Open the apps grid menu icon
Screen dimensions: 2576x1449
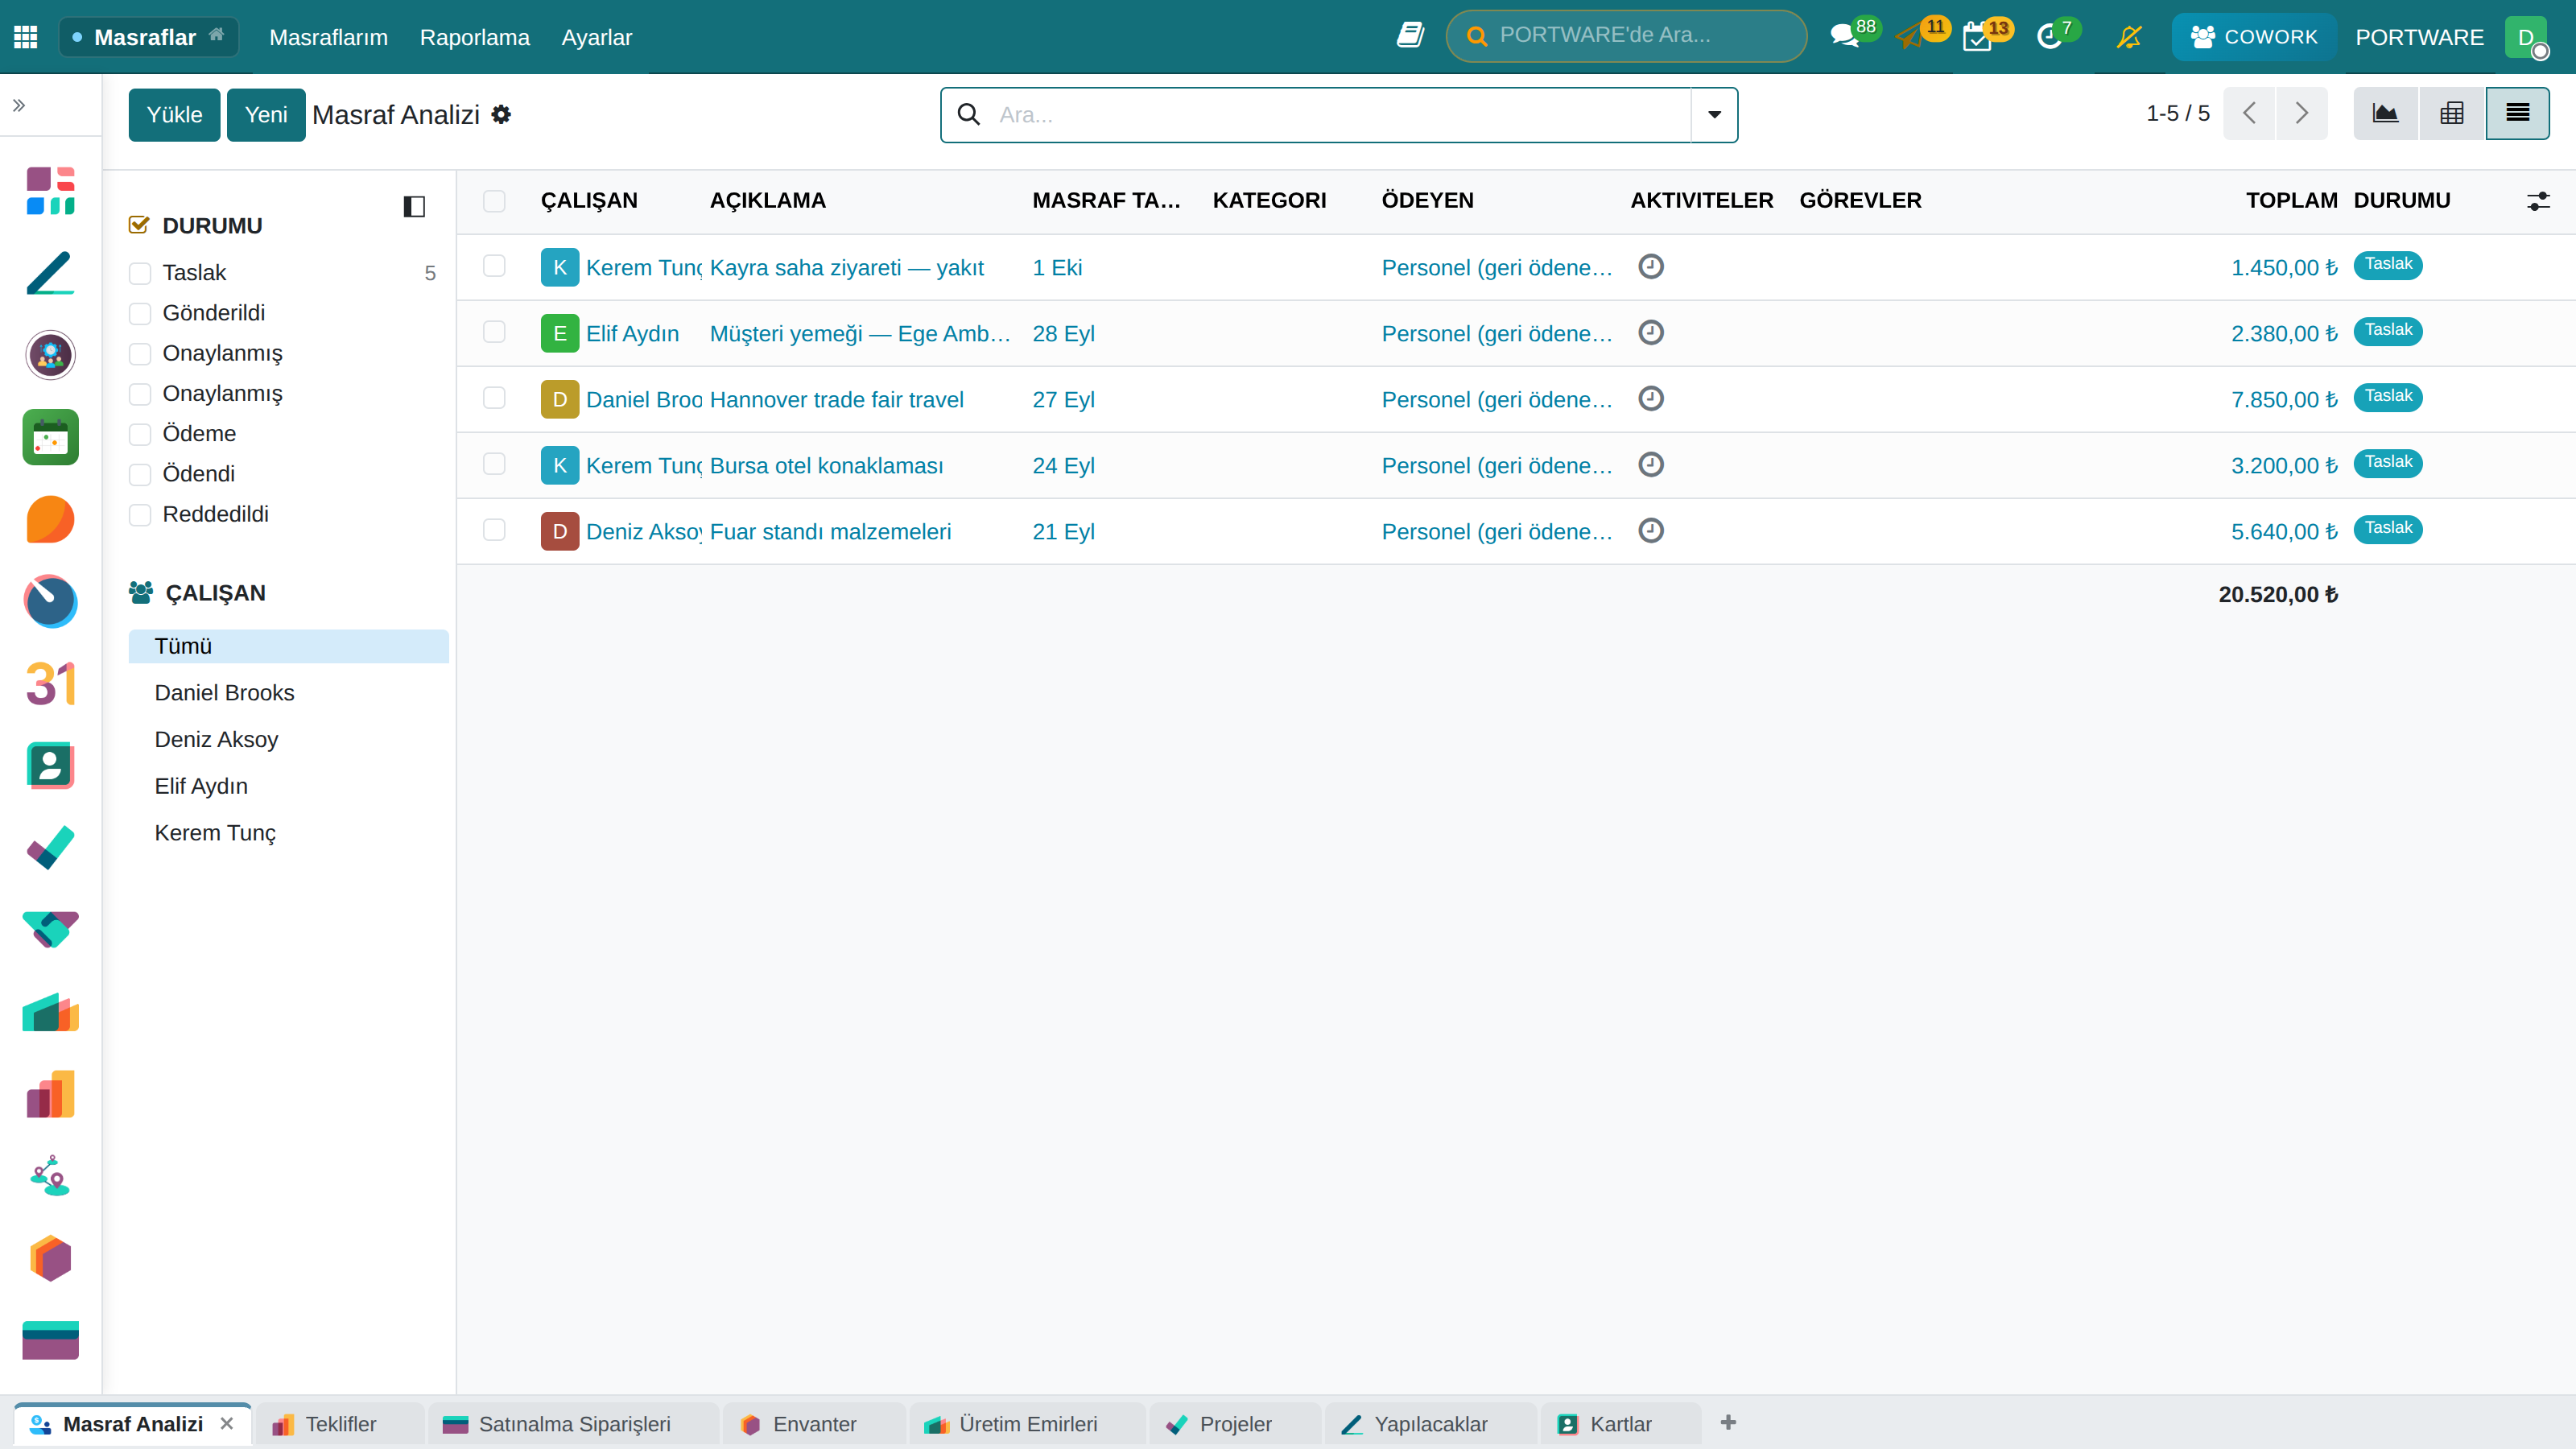pos(26,37)
